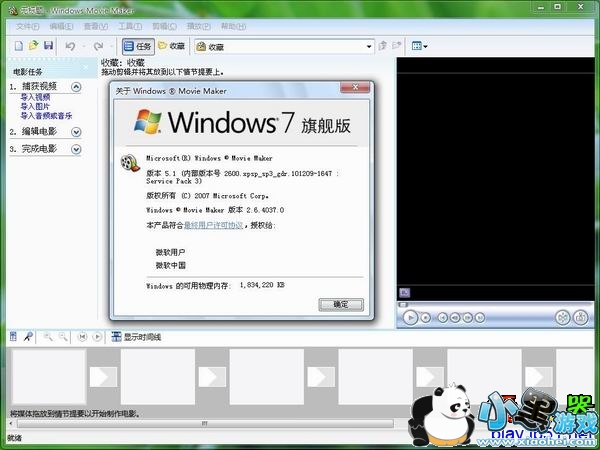Screen dimensions: 600x450
Task: Close the movie tasks pane
Action: tap(86, 68)
